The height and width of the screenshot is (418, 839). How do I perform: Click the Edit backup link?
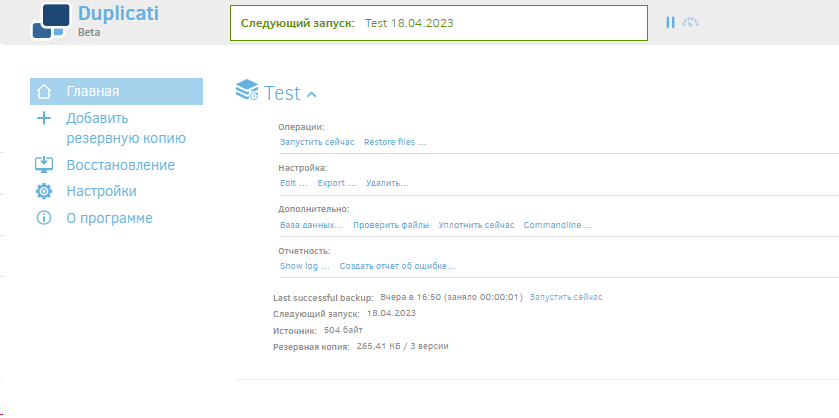coord(294,183)
